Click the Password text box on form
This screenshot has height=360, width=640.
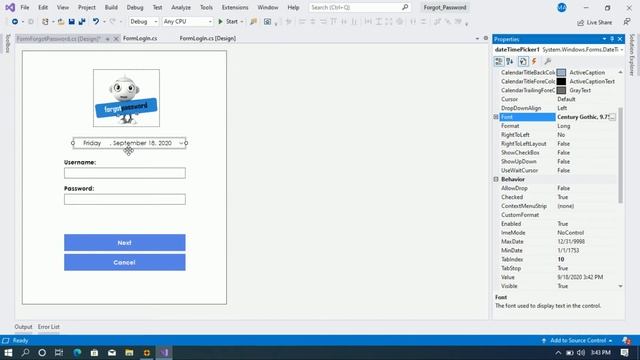tap(124, 199)
